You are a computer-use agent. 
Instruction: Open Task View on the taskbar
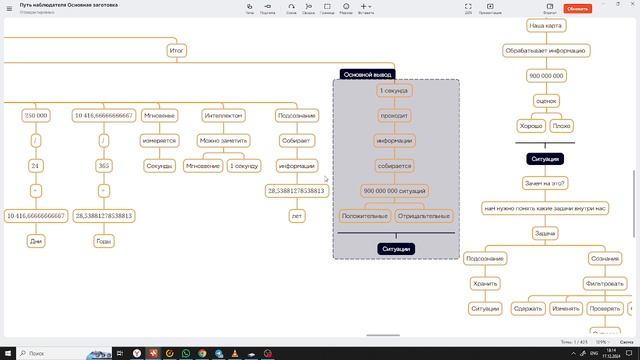pyautogui.click(x=120, y=353)
